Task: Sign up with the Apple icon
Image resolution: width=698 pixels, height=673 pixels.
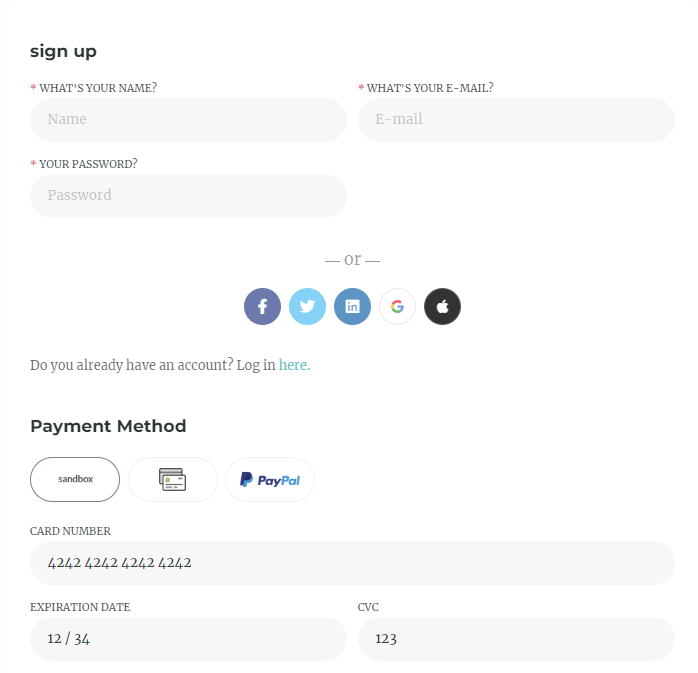Action: [442, 306]
